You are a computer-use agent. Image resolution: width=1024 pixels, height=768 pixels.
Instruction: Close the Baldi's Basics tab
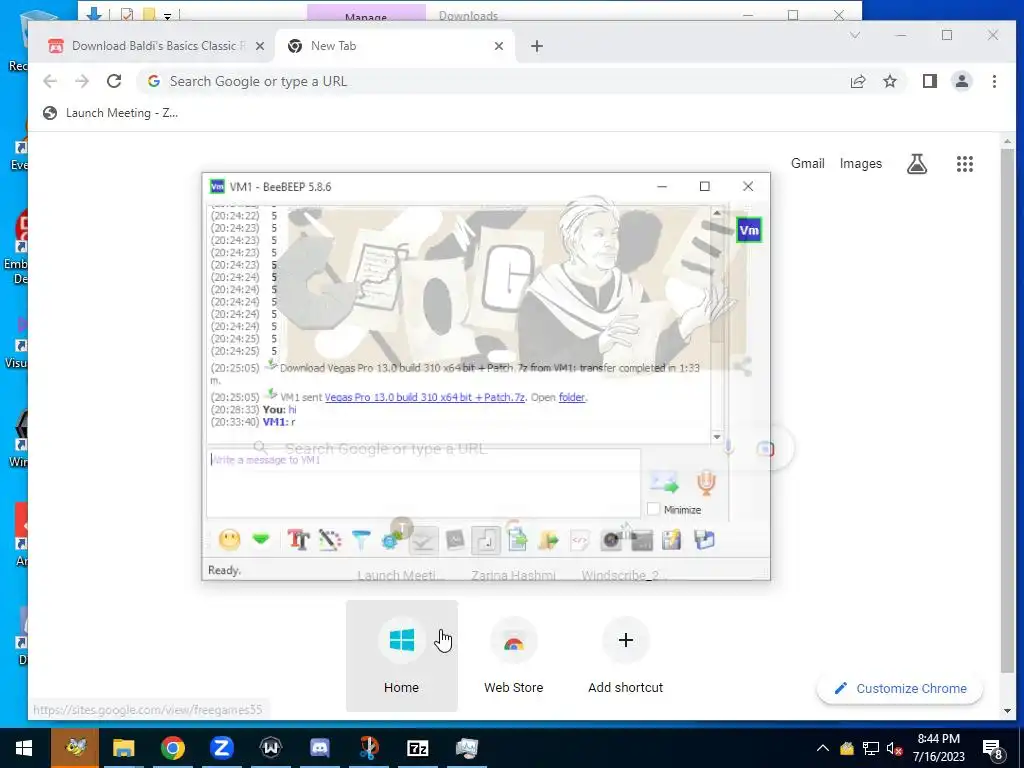point(260,46)
